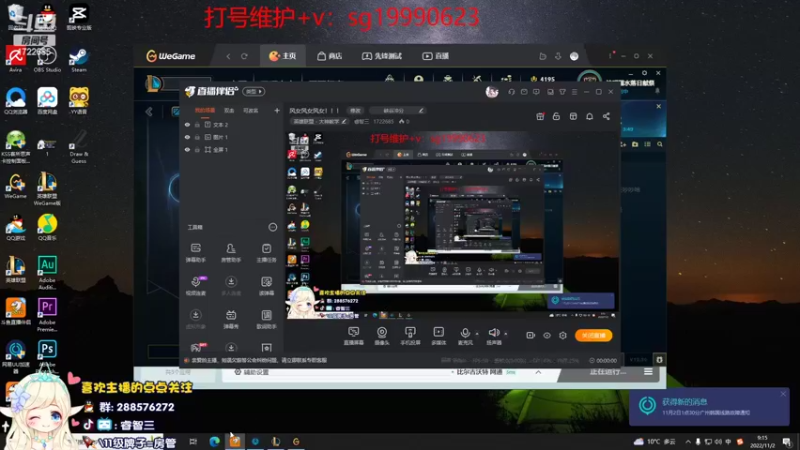
Task: Open the notification bell icon
Action: pos(589,116)
